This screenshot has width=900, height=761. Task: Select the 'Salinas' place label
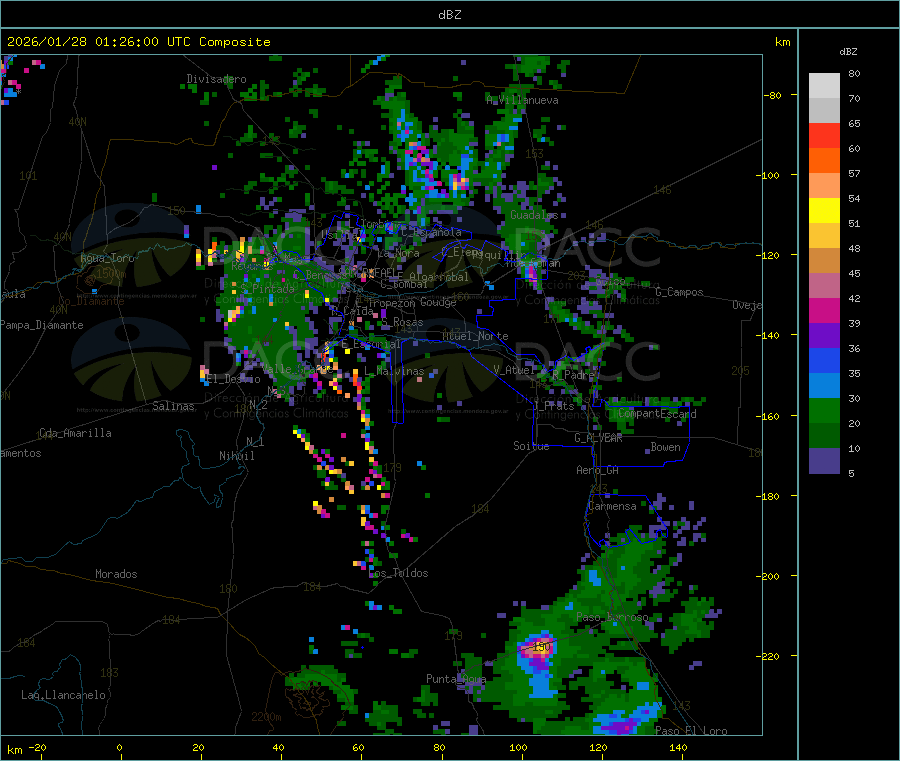click(x=173, y=406)
